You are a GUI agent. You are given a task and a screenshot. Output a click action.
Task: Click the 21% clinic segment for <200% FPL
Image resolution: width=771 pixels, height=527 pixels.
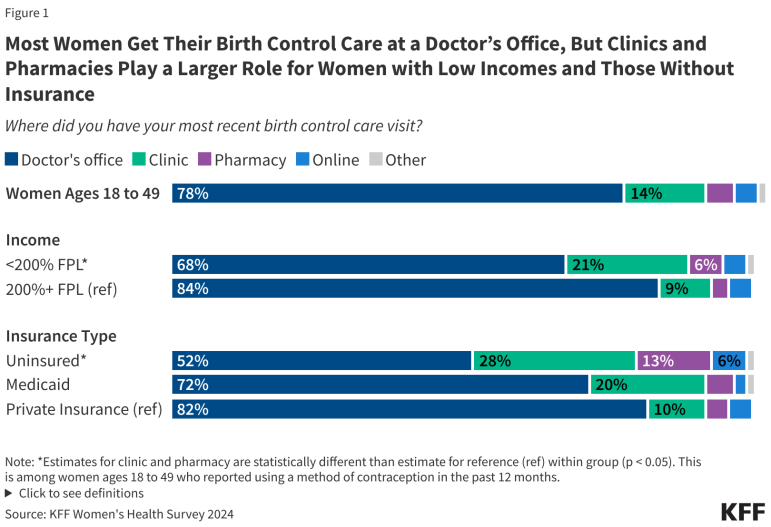click(626, 264)
